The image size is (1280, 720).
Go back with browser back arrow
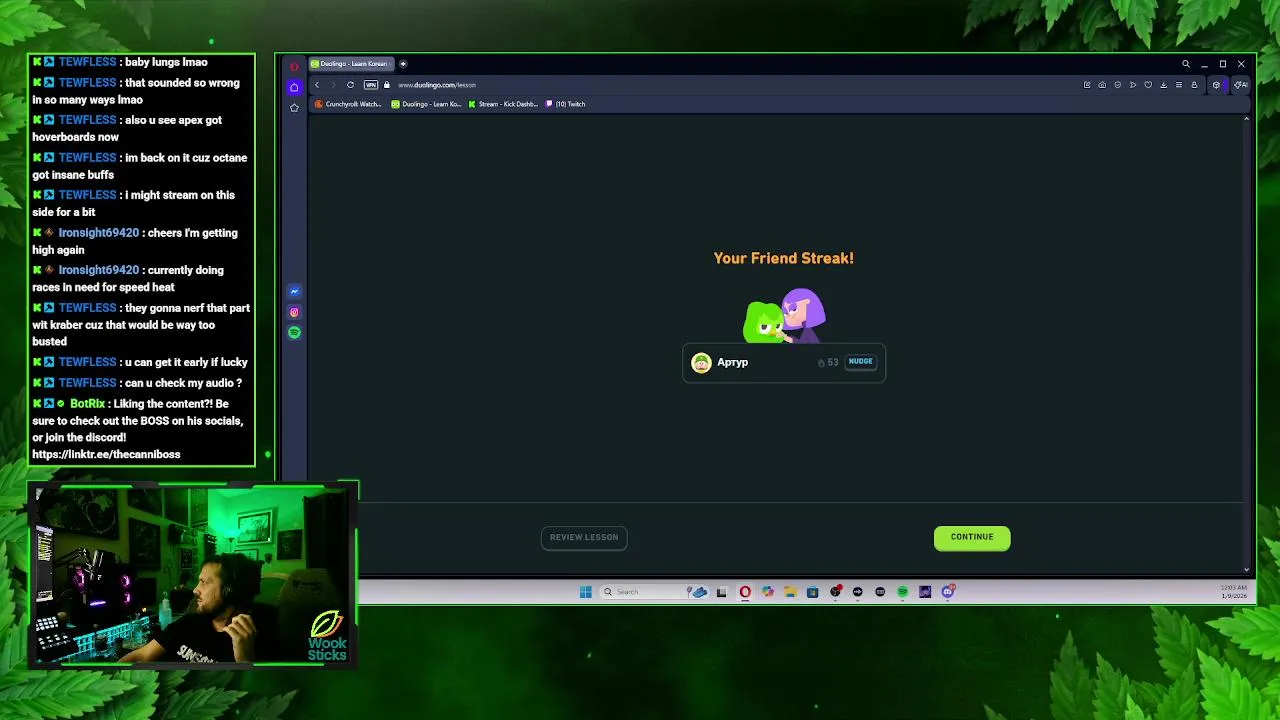pos(317,85)
